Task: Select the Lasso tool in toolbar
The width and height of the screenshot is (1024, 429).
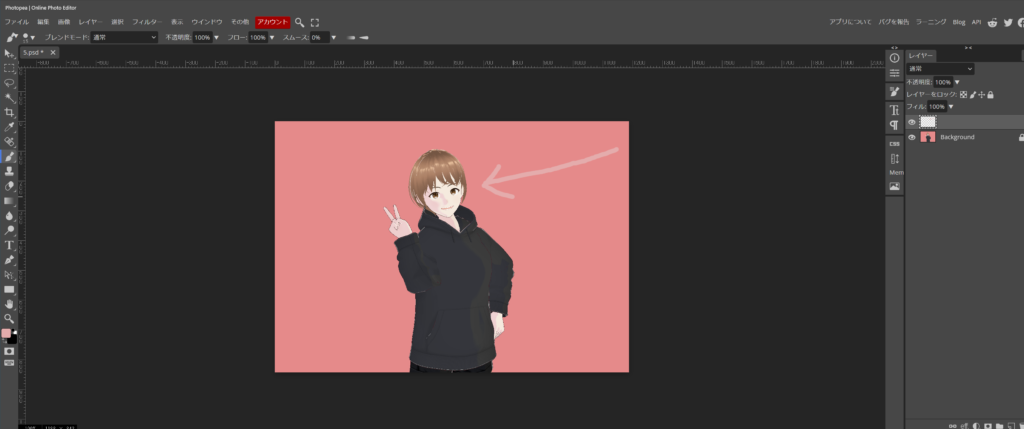Action: [9, 83]
